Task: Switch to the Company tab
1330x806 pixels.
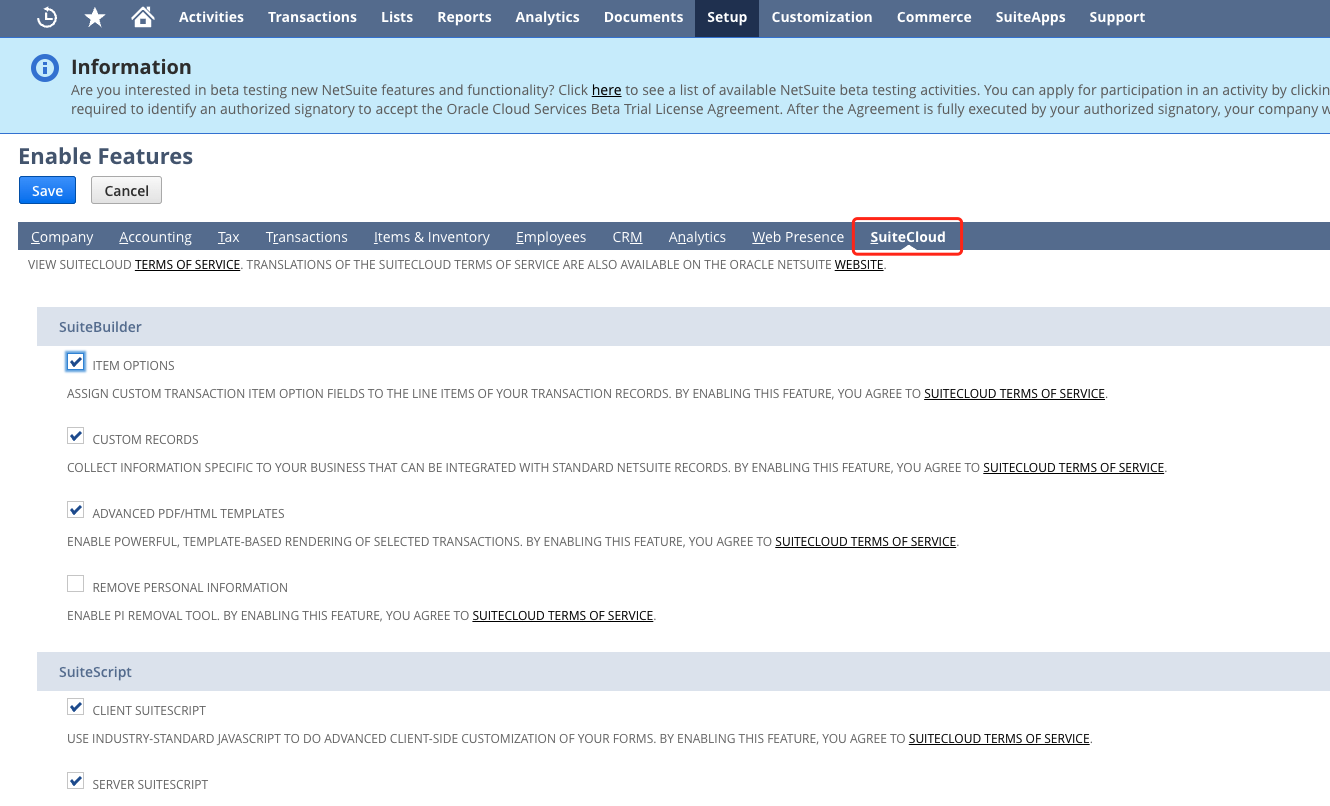Action: coord(62,237)
